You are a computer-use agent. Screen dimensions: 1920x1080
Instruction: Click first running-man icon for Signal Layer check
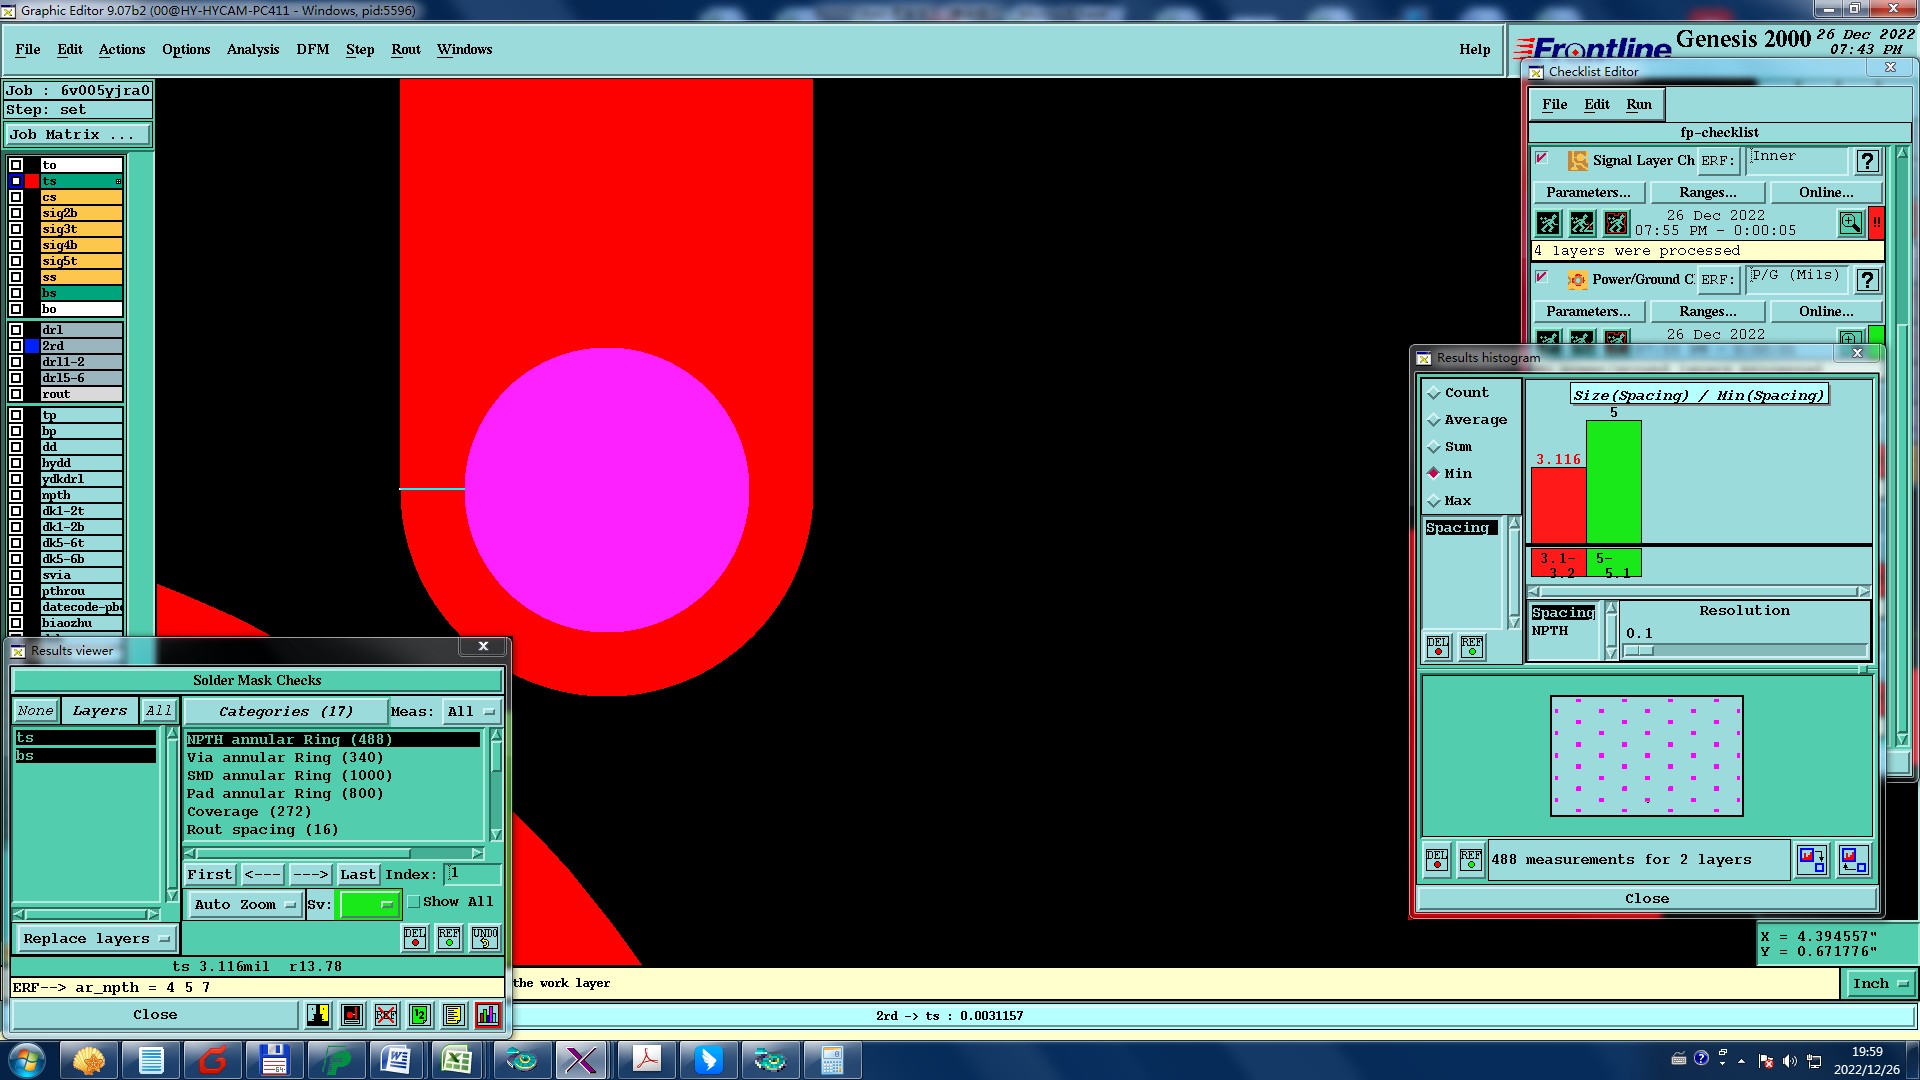coord(1548,223)
